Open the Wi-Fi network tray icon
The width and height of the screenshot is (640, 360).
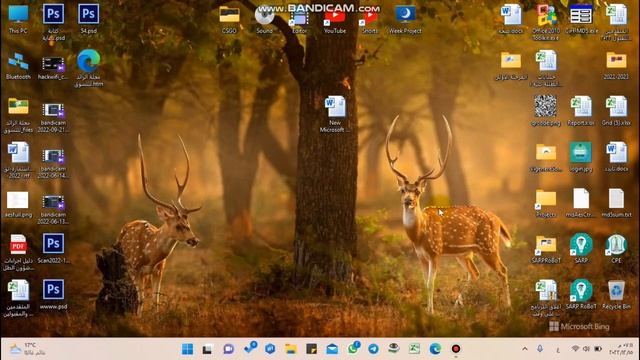point(575,349)
